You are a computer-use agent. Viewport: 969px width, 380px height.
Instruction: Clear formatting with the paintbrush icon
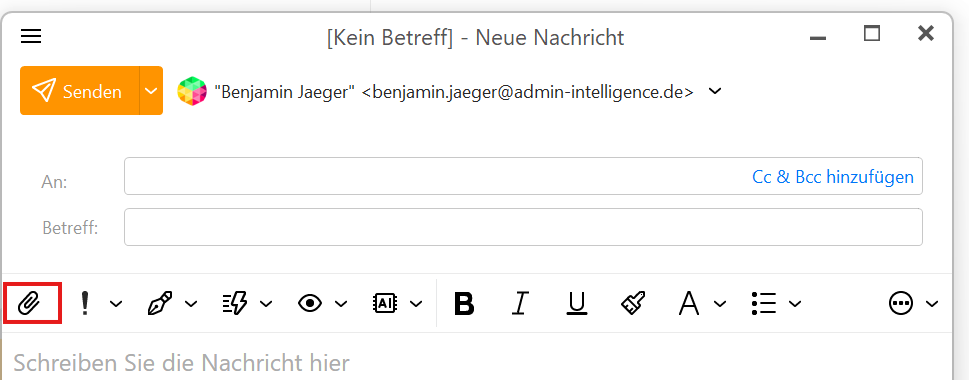point(633,303)
